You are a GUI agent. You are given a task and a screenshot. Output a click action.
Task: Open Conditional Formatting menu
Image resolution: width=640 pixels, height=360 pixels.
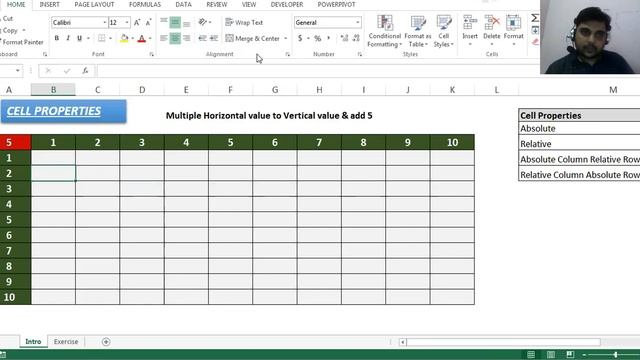pos(384,31)
